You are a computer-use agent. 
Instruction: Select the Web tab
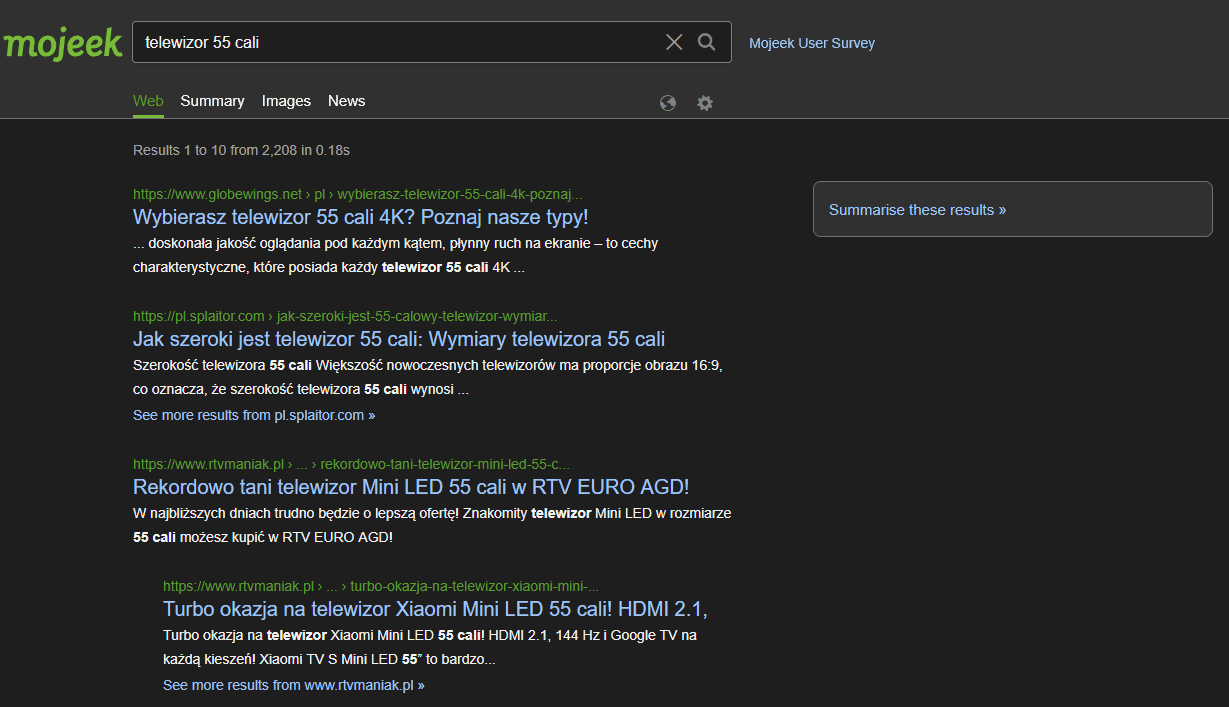[148, 101]
